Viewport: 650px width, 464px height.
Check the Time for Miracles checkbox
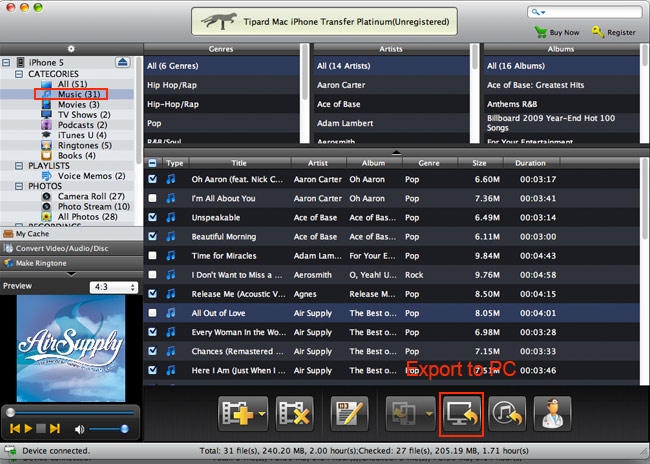[x=153, y=255]
